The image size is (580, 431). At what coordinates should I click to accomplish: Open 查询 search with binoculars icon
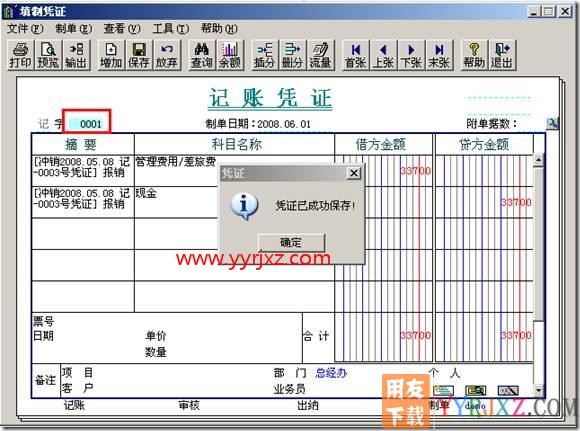point(201,55)
